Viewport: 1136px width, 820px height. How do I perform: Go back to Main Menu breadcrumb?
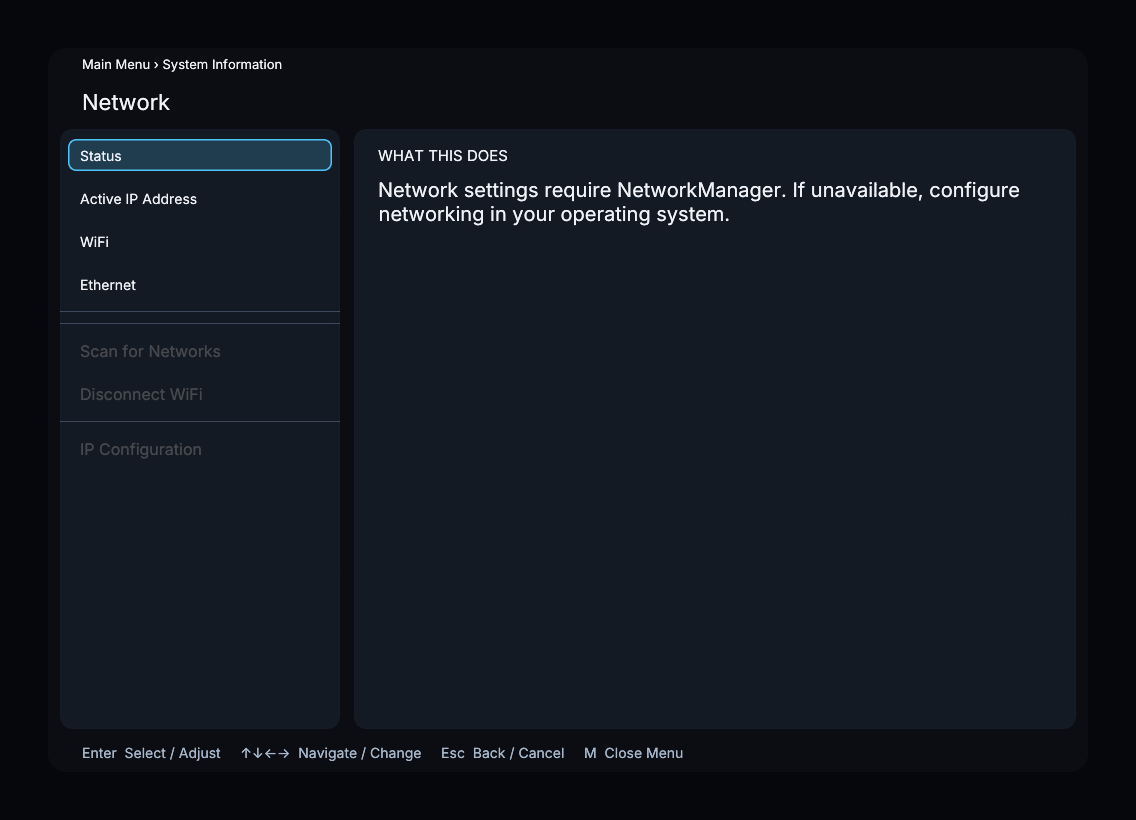116,64
